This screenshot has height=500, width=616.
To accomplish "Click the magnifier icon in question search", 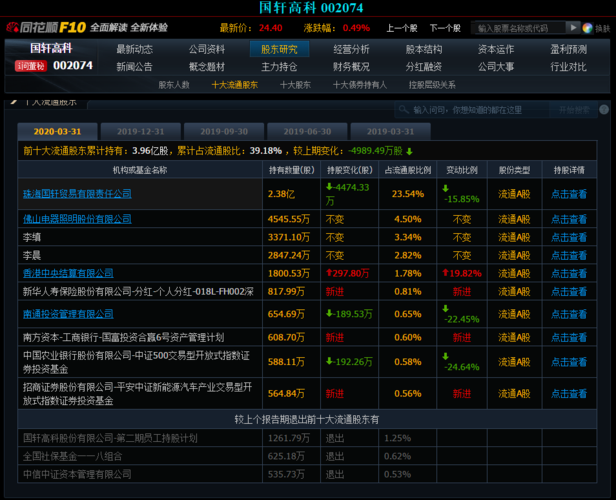I will pos(403,110).
